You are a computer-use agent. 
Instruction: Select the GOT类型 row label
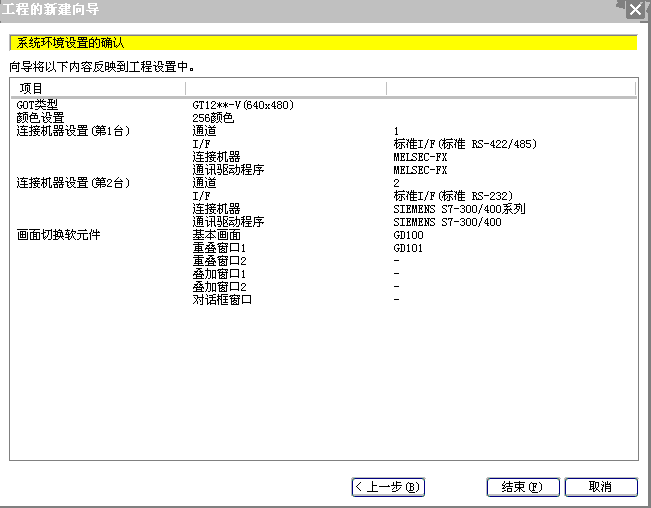[x=37, y=105]
